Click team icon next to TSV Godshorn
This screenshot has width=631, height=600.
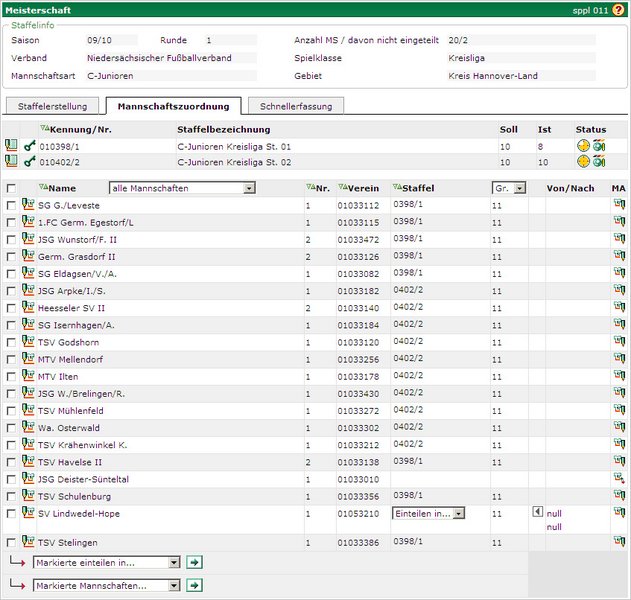click(28, 342)
